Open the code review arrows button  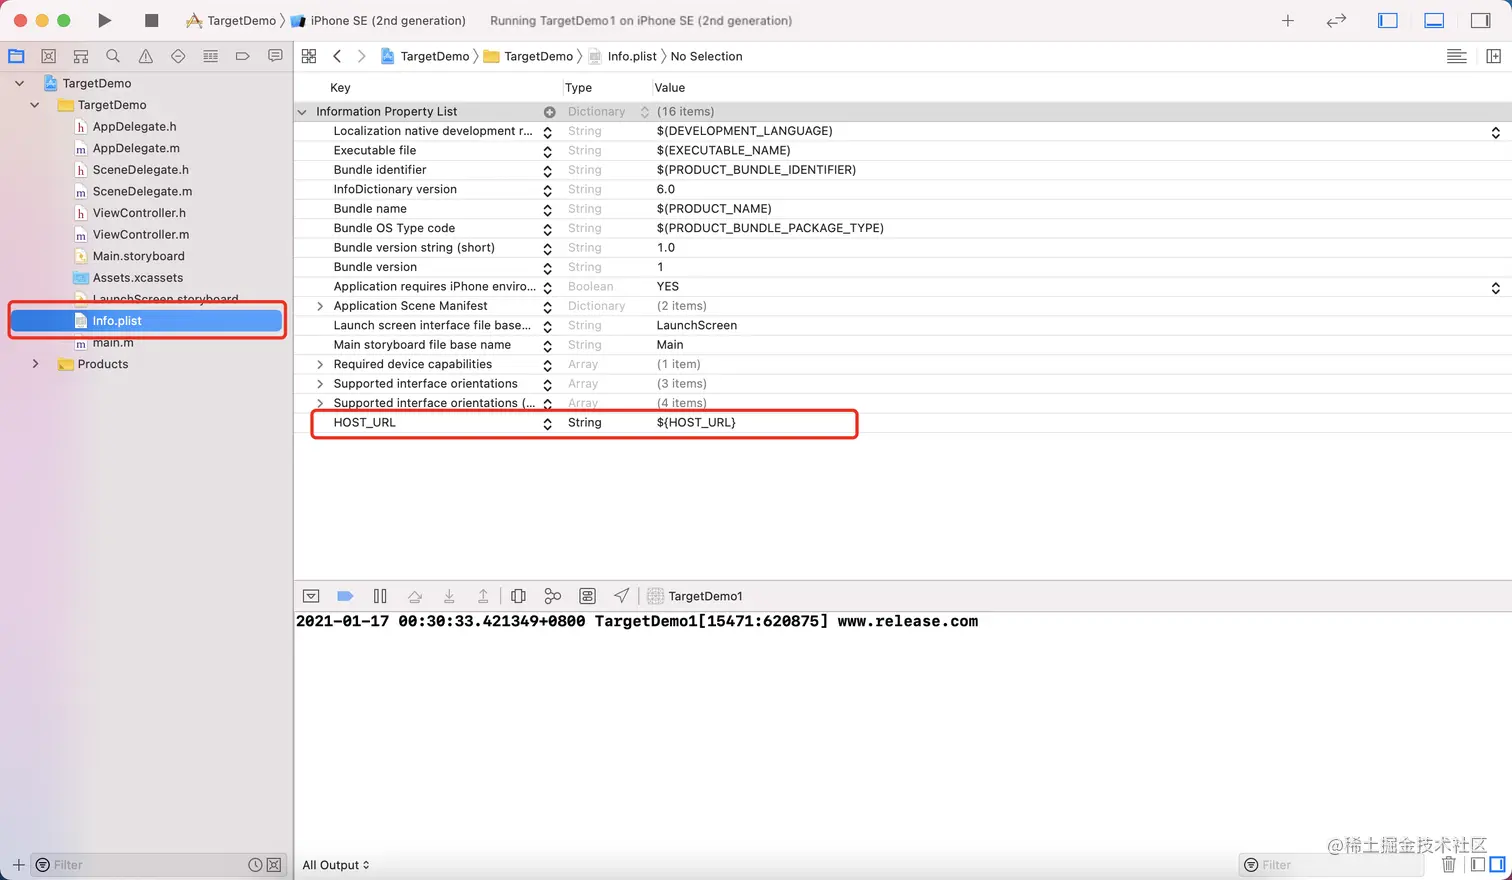[x=1337, y=20]
